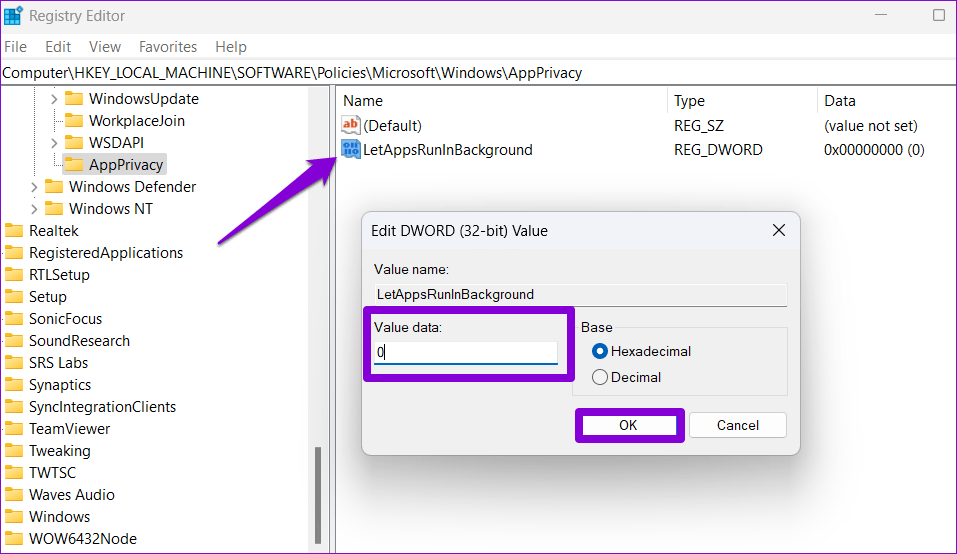Maximize the Registry Editor window
957x554 pixels.
(939, 15)
